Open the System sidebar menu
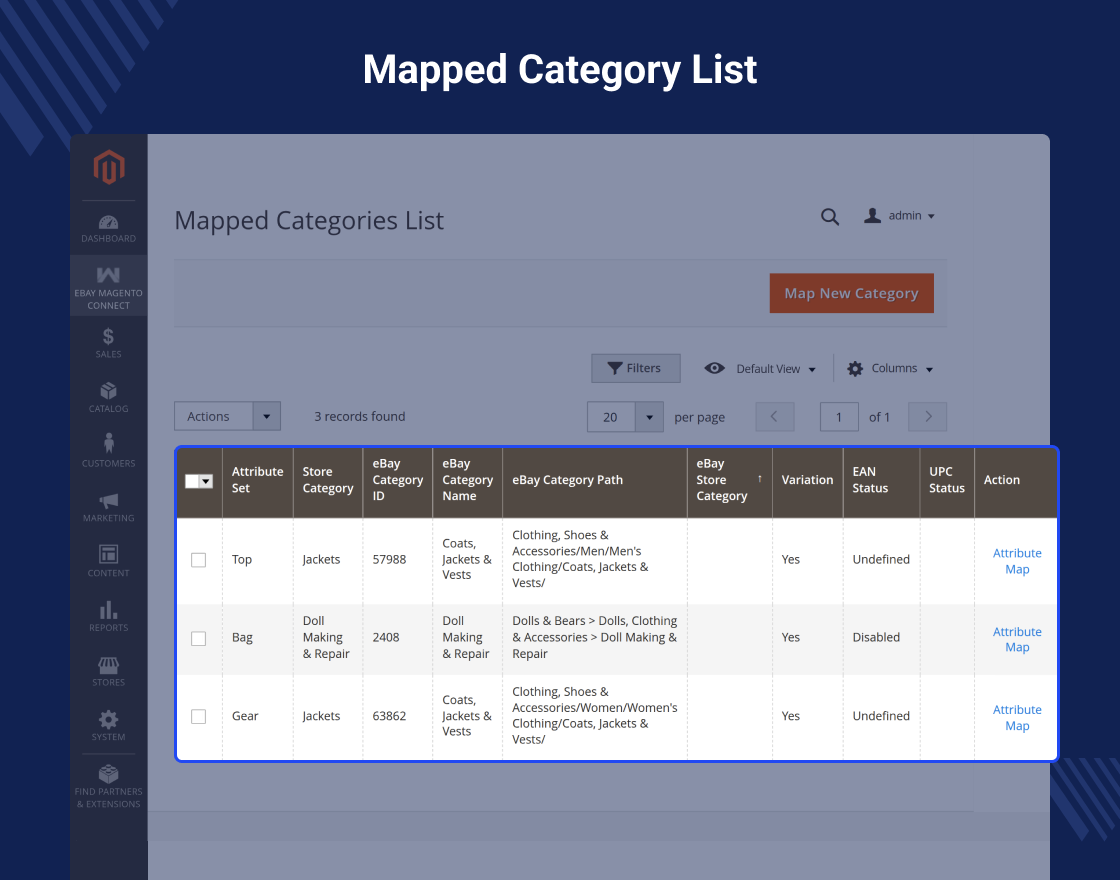The height and width of the screenshot is (880, 1120). pos(109,725)
